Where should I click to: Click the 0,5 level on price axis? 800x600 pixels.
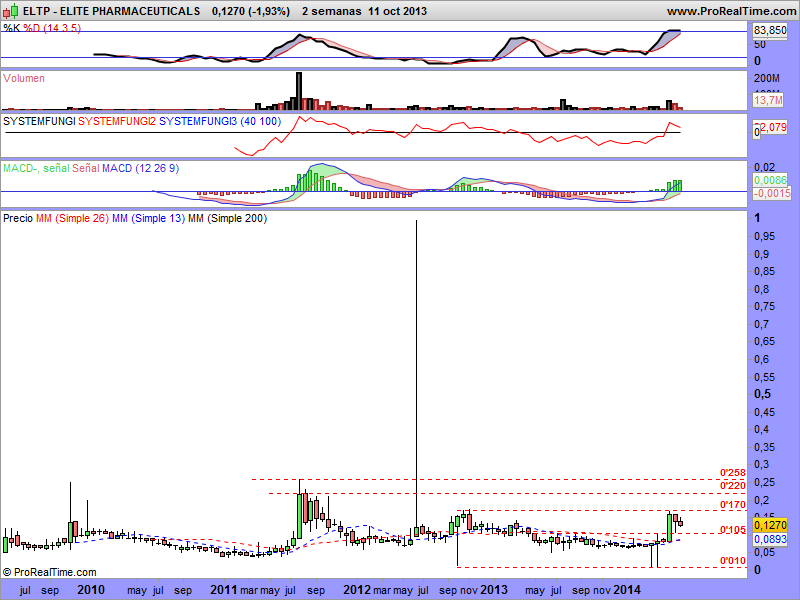pyautogui.click(x=763, y=394)
